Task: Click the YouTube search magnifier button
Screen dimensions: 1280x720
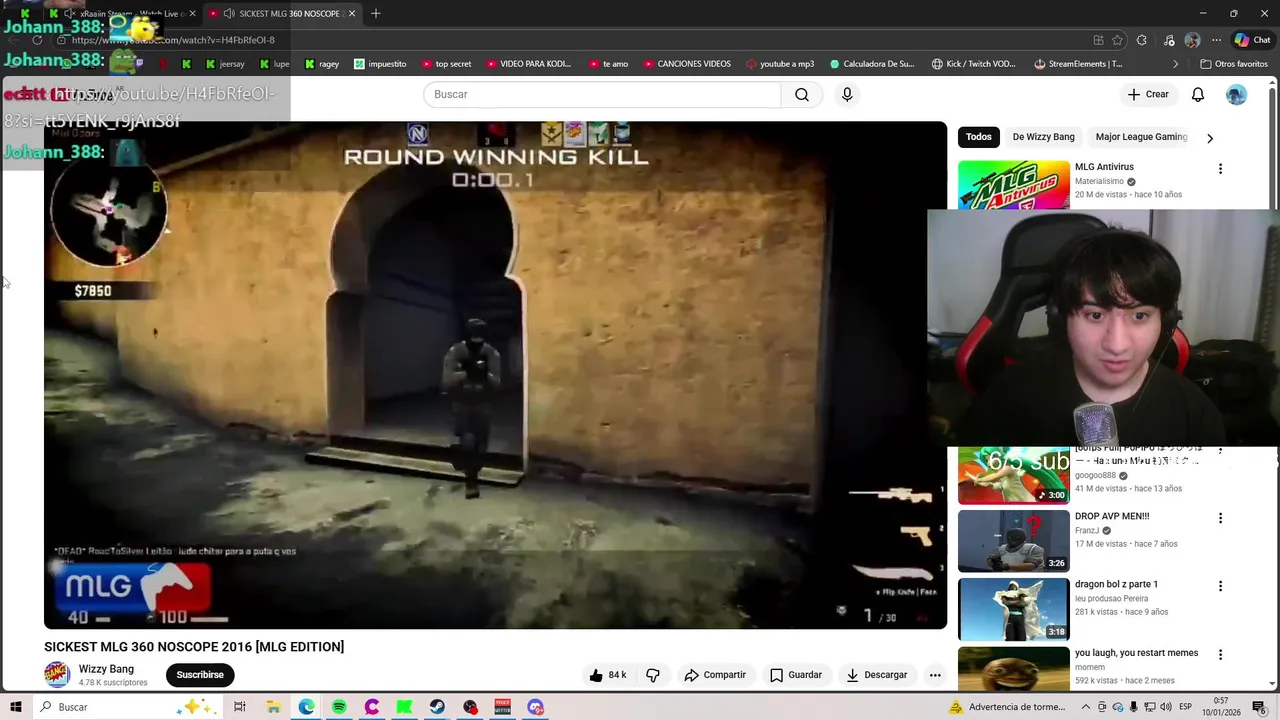Action: coord(802,94)
